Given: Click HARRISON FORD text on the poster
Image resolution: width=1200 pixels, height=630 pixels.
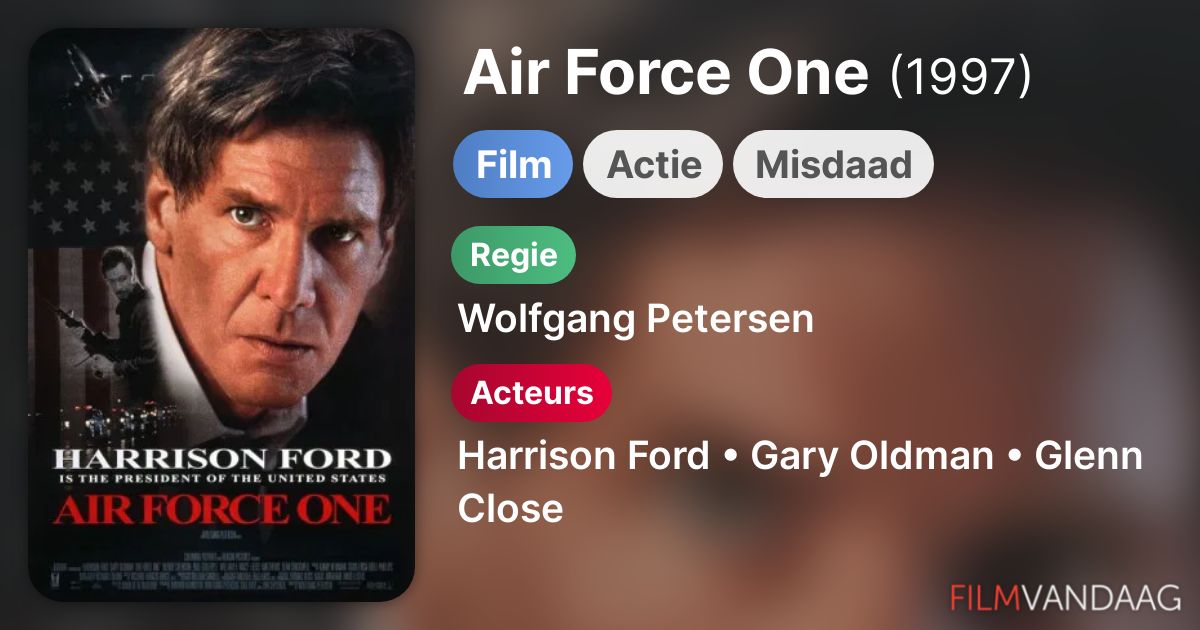Looking at the screenshot, I should (221, 459).
